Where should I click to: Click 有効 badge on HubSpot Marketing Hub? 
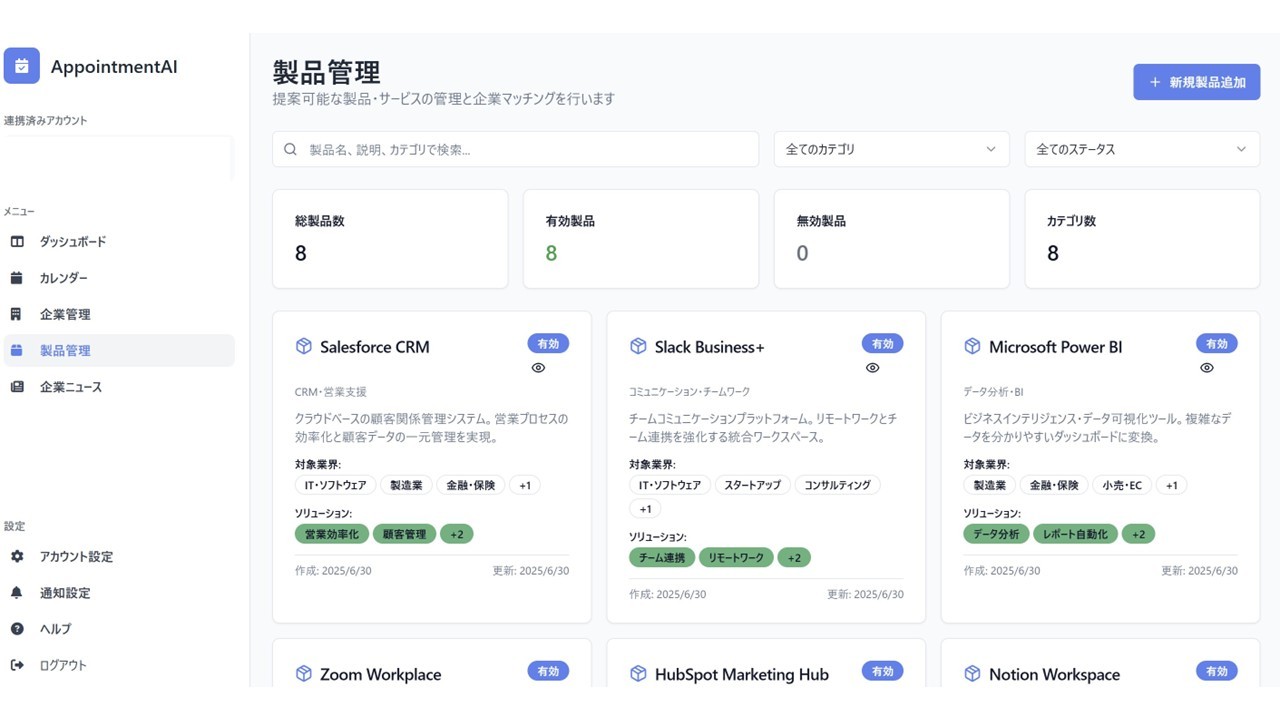coord(882,671)
